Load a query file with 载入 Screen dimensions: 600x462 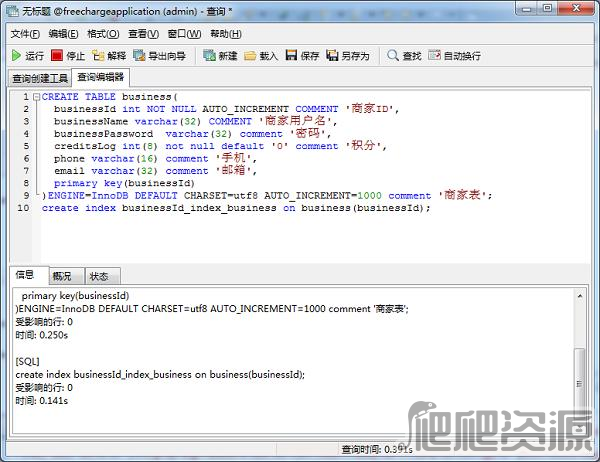[261, 56]
